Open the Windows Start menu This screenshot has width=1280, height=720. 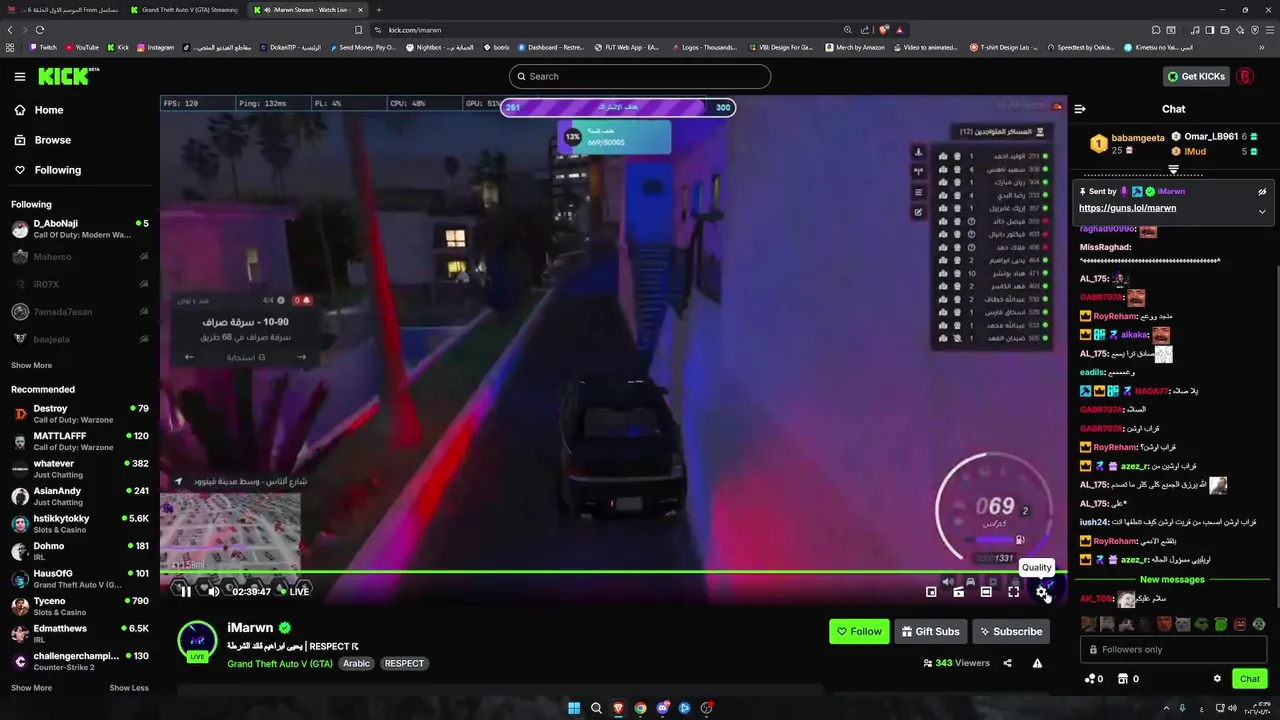tap(574, 708)
